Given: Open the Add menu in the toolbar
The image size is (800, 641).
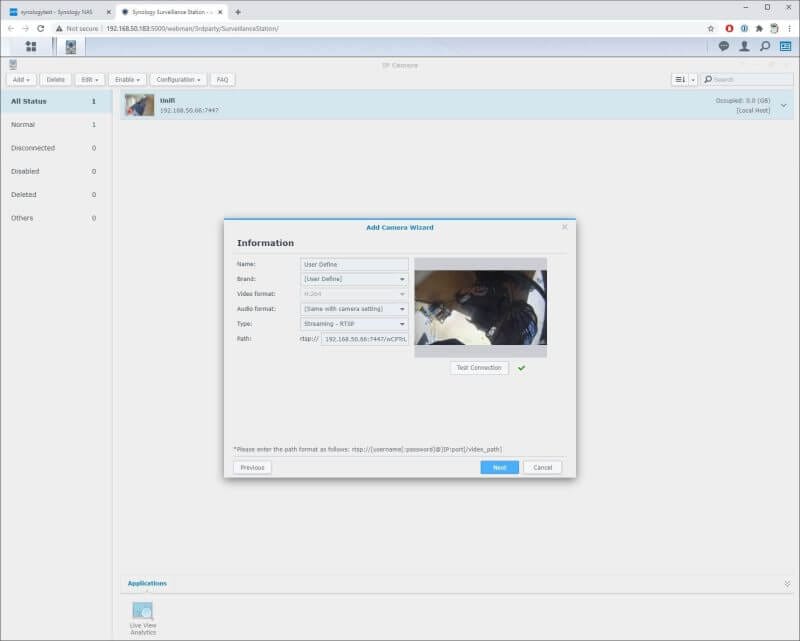Looking at the screenshot, I should coord(20,79).
